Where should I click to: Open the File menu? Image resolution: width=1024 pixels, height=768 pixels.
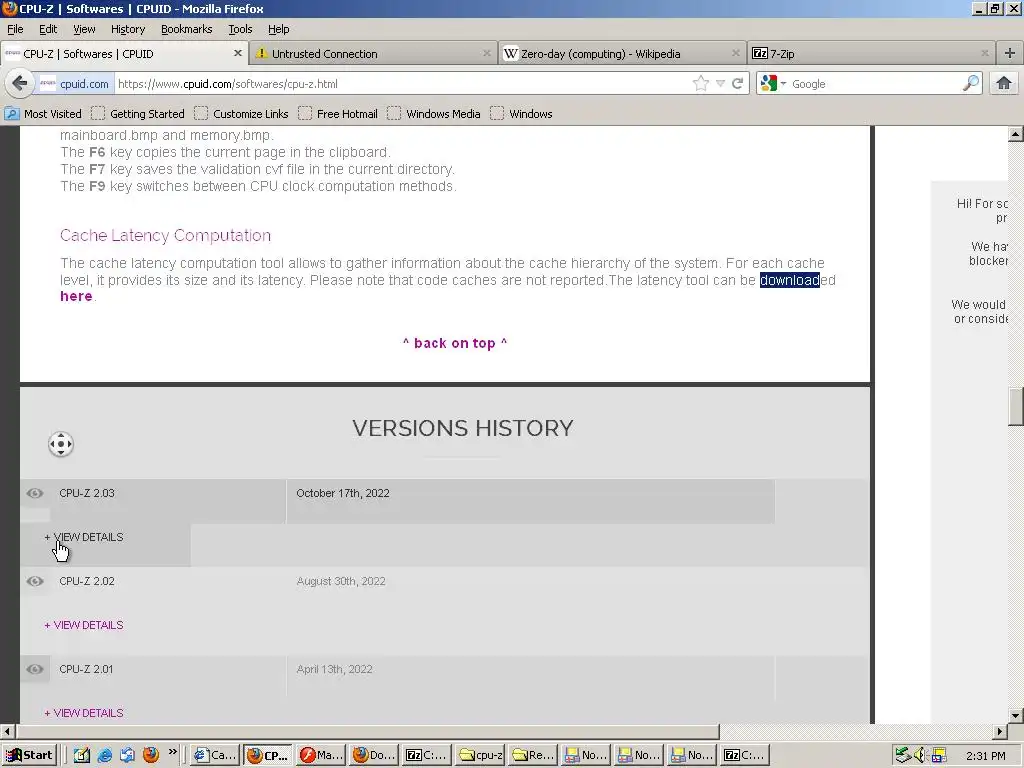pyautogui.click(x=15, y=29)
